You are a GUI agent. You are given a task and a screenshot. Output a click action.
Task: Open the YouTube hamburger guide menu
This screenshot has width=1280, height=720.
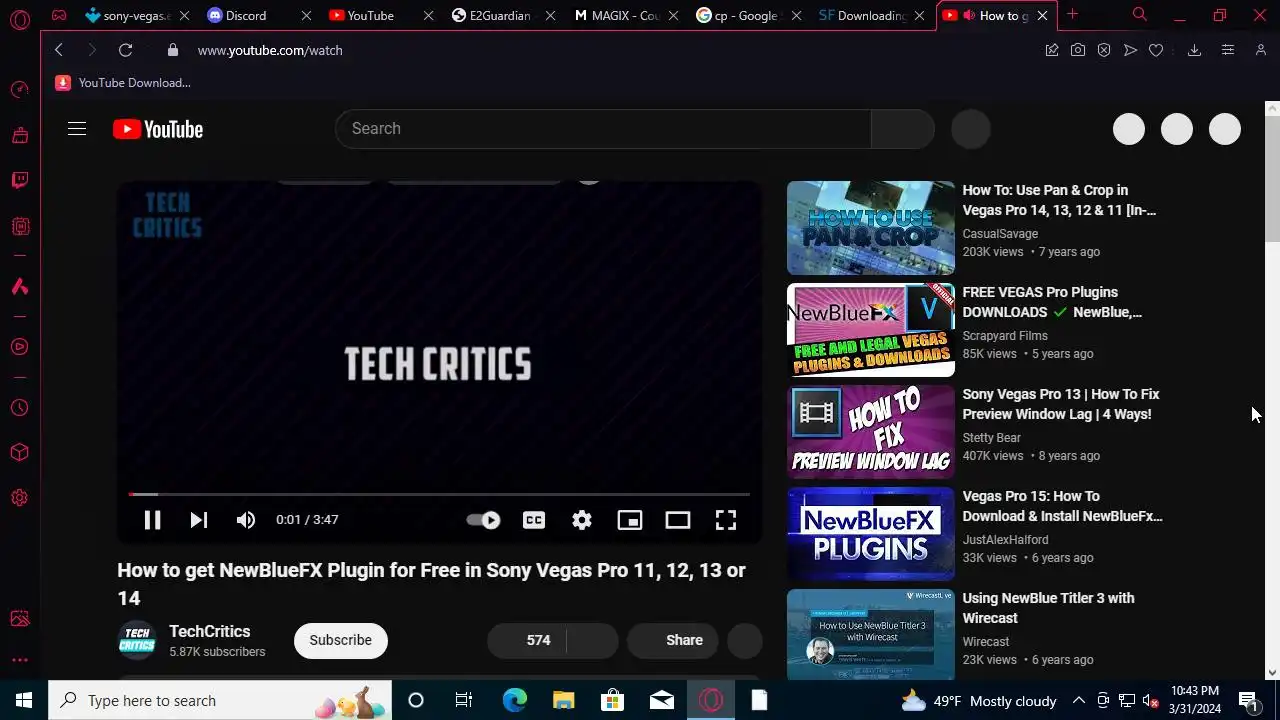tap(77, 129)
